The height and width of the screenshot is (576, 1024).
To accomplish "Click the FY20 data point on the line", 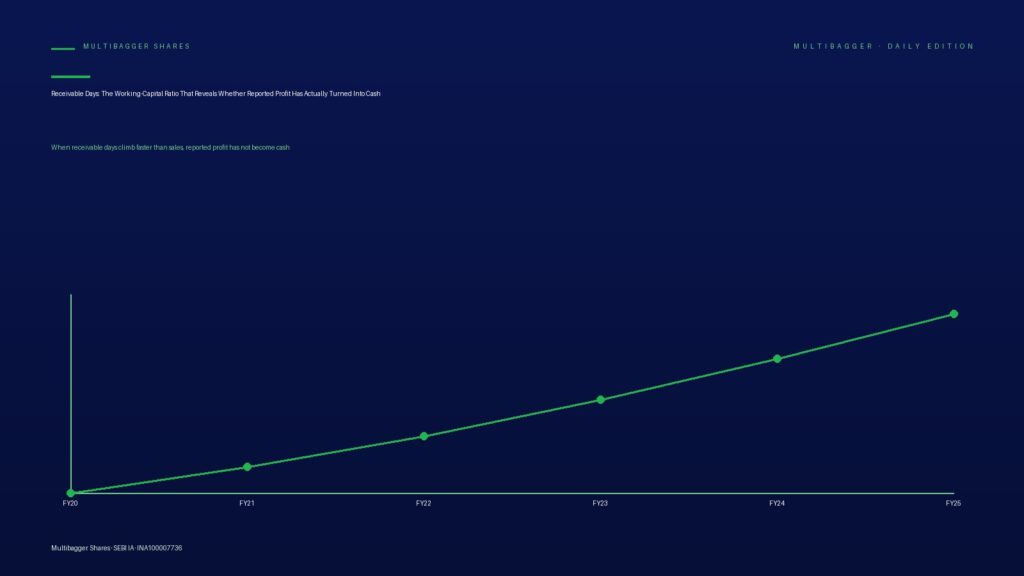I will click(x=71, y=493).
